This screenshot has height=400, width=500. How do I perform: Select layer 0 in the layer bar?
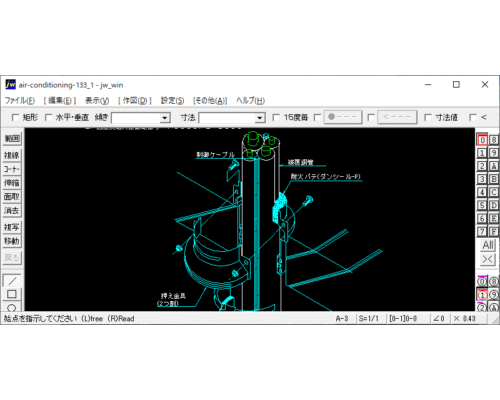(482, 140)
